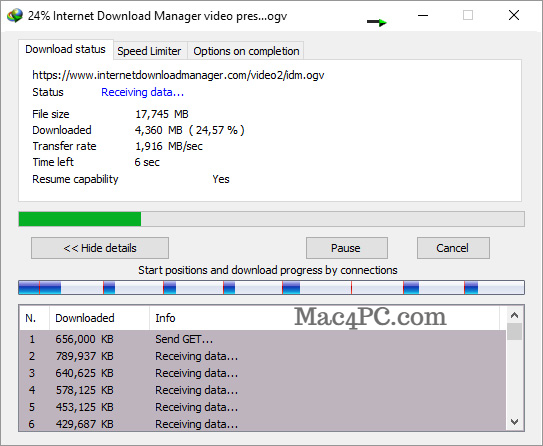This screenshot has height=446, width=543.
Task: Select connection row 453,125 KB
Action: (263, 407)
